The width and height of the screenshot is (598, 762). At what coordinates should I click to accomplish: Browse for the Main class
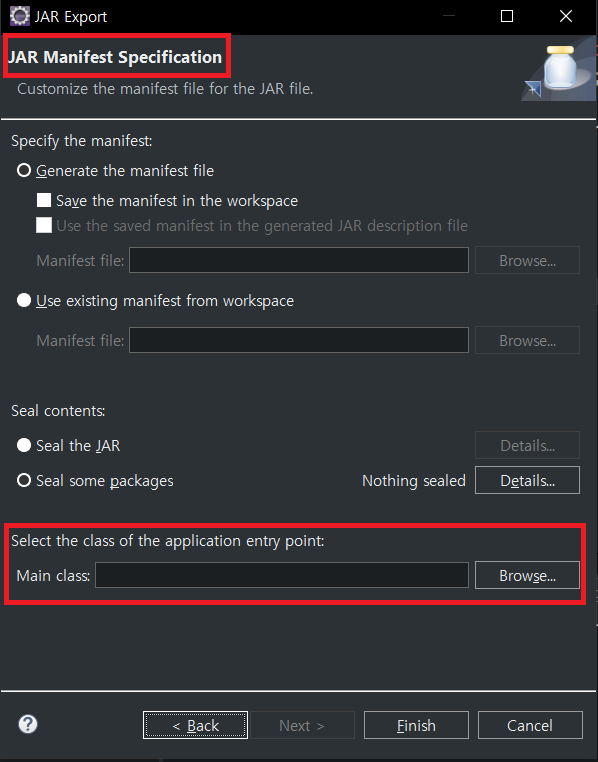pos(527,575)
